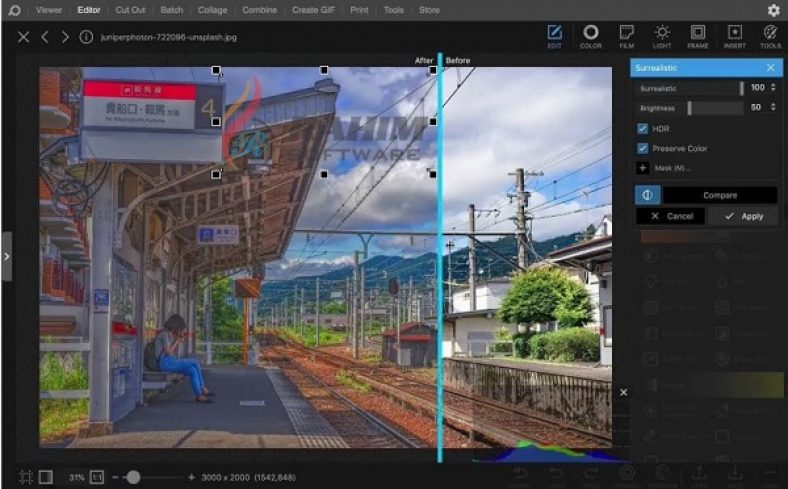Image resolution: width=788 pixels, height=489 pixels.
Task: Expand the Mask (M) options
Action: pyautogui.click(x=643, y=168)
